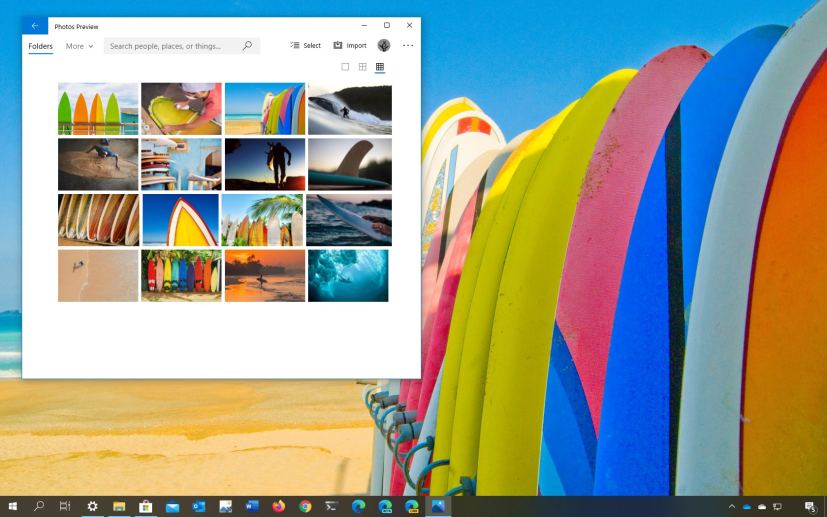Click the blue back arrow in Photos
This screenshot has height=517, width=827.
35,26
